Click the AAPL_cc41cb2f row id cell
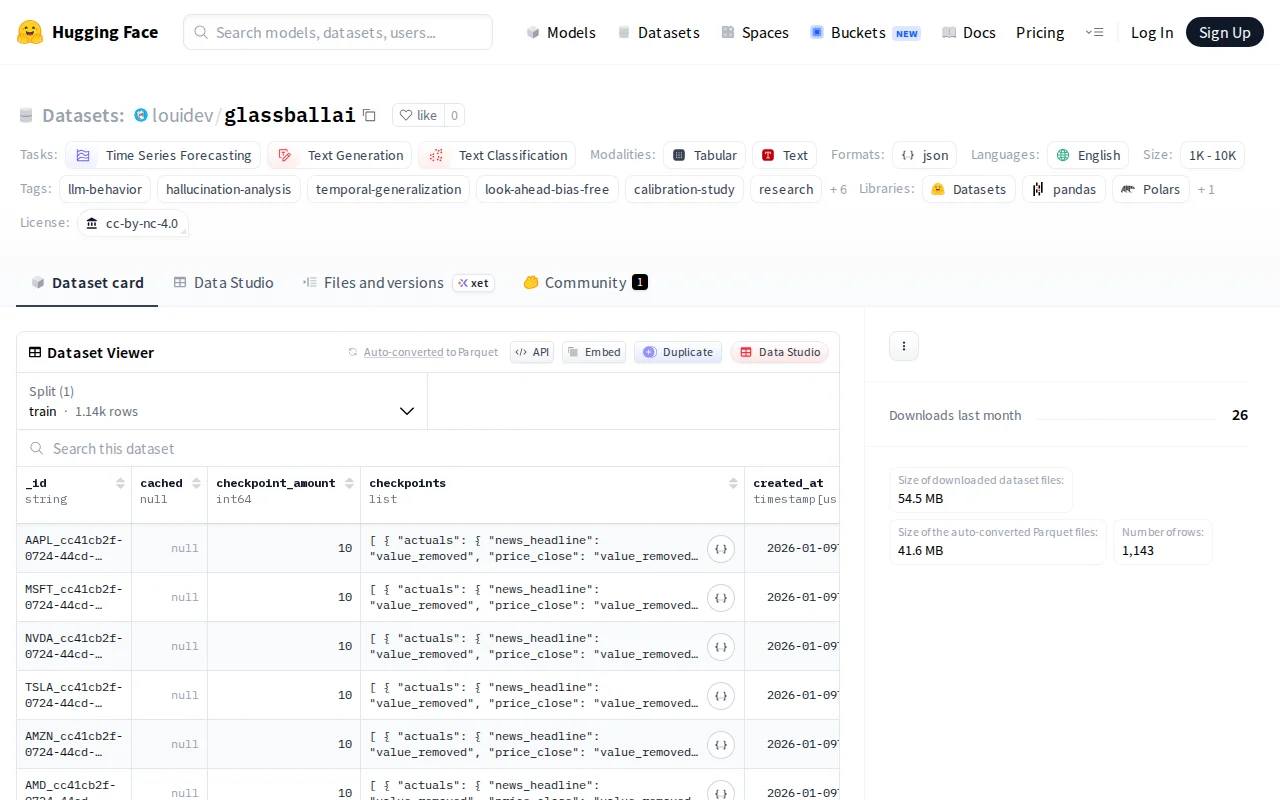Screen dimensions: 1280x800 tap(74, 548)
